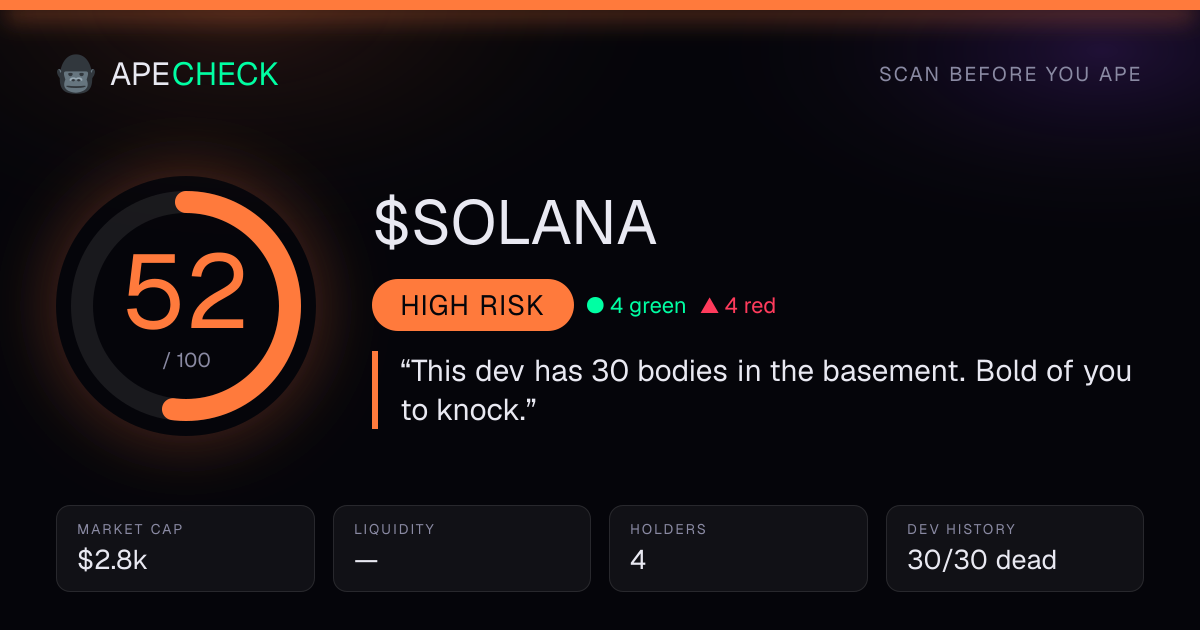Click the MARKET CAP label
Viewport: 1200px width, 630px height.
pyautogui.click(x=130, y=529)
